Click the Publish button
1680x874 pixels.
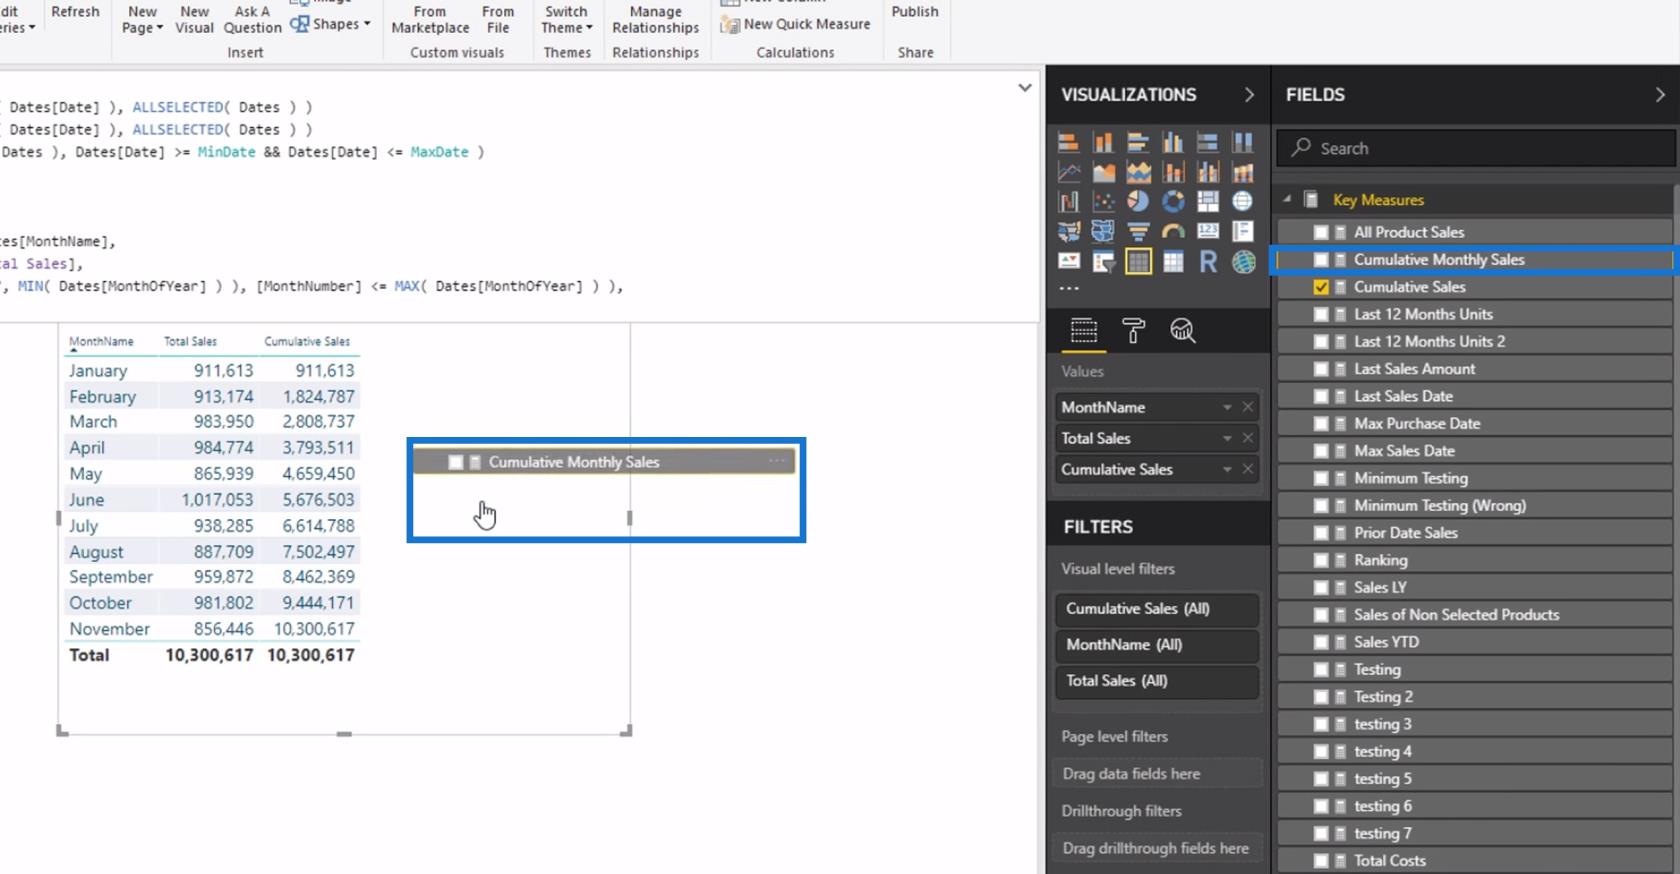pos(914,12)
